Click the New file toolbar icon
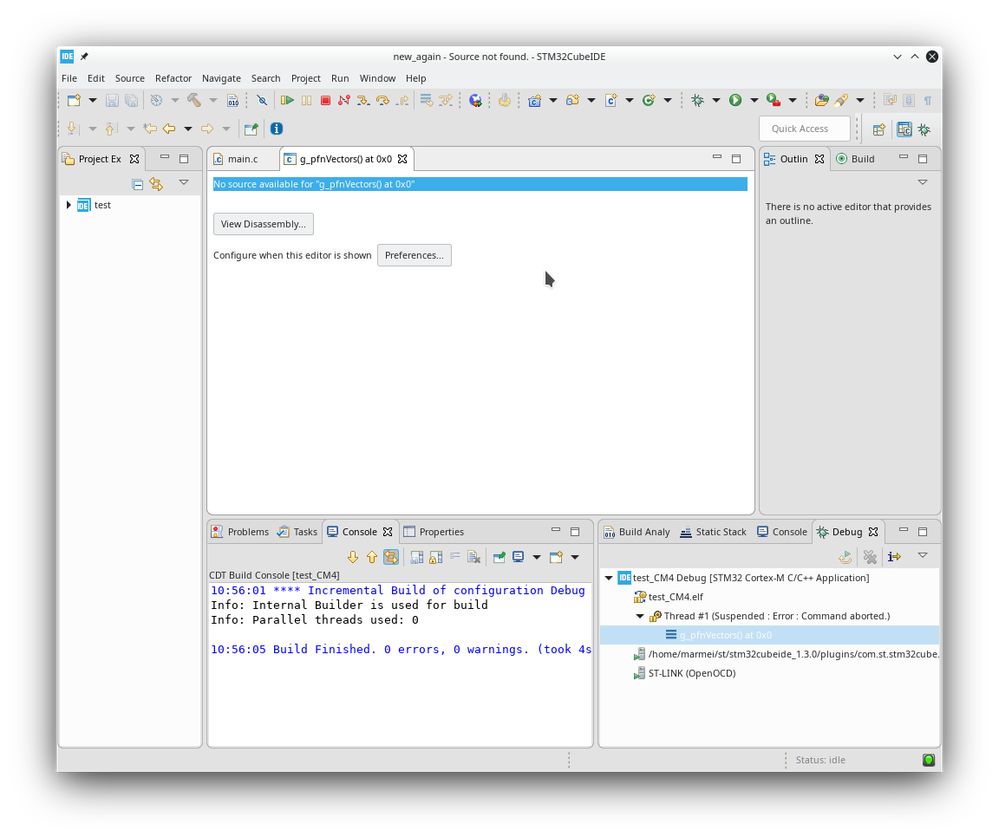999x839 pixels. (x=74, y=100)
